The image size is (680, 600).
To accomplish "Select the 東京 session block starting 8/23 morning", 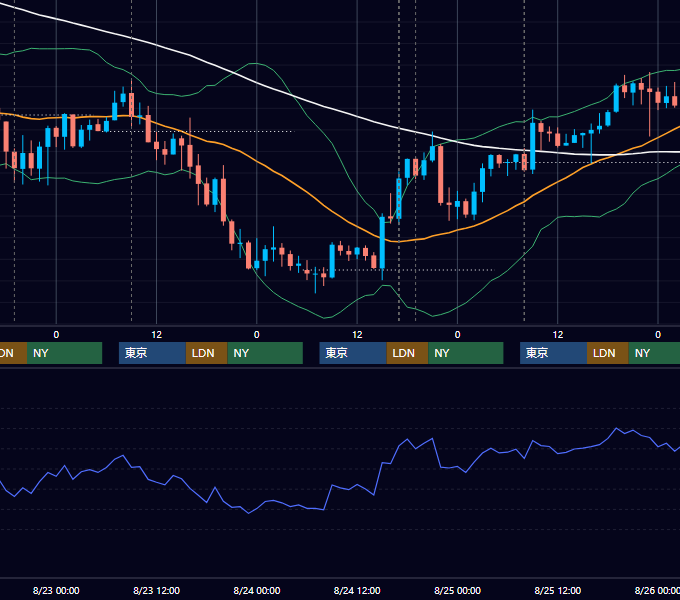I will click(152, 353).
